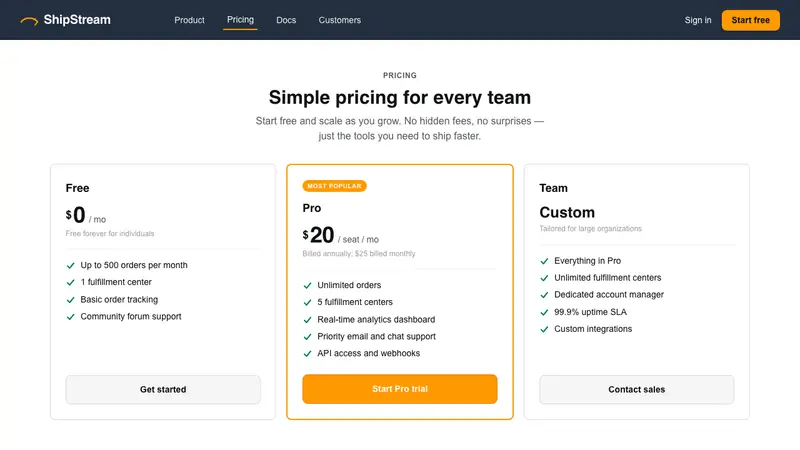800x450 pixels.
Task: Click checkmark beside Custom integrations
Action: click(x=544, y=329)
